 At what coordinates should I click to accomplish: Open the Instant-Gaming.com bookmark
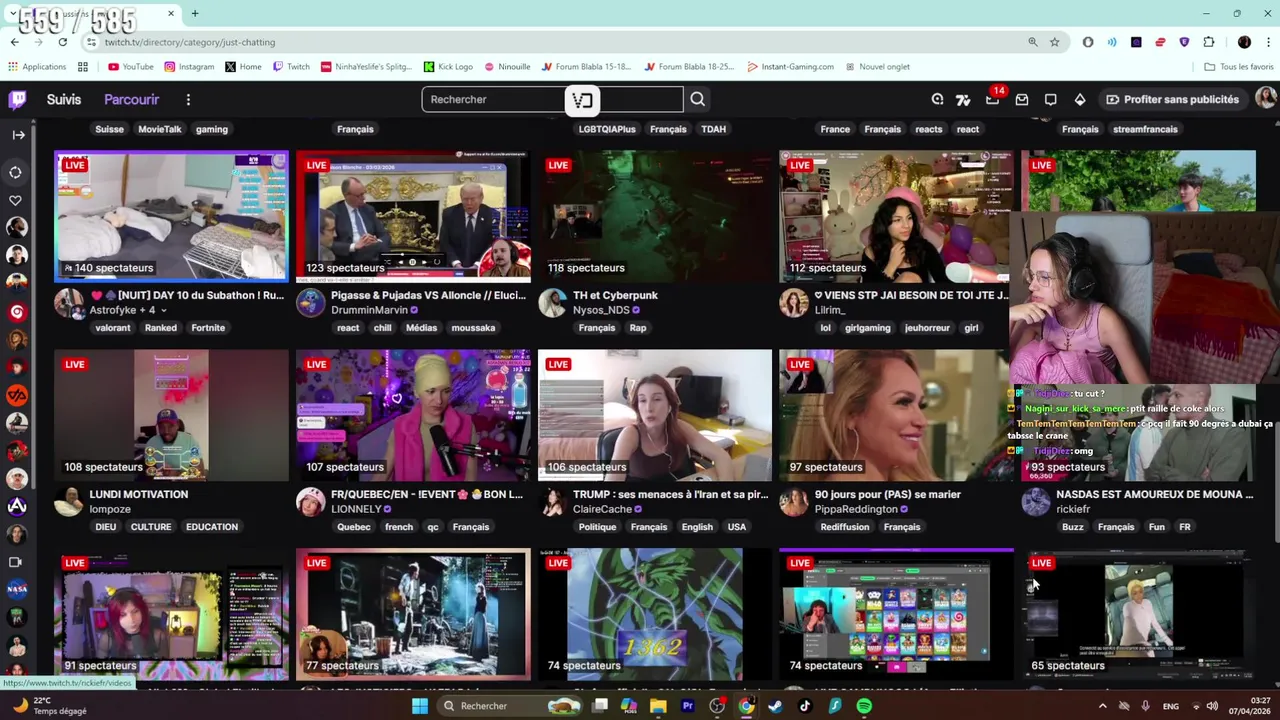point(789,67)
